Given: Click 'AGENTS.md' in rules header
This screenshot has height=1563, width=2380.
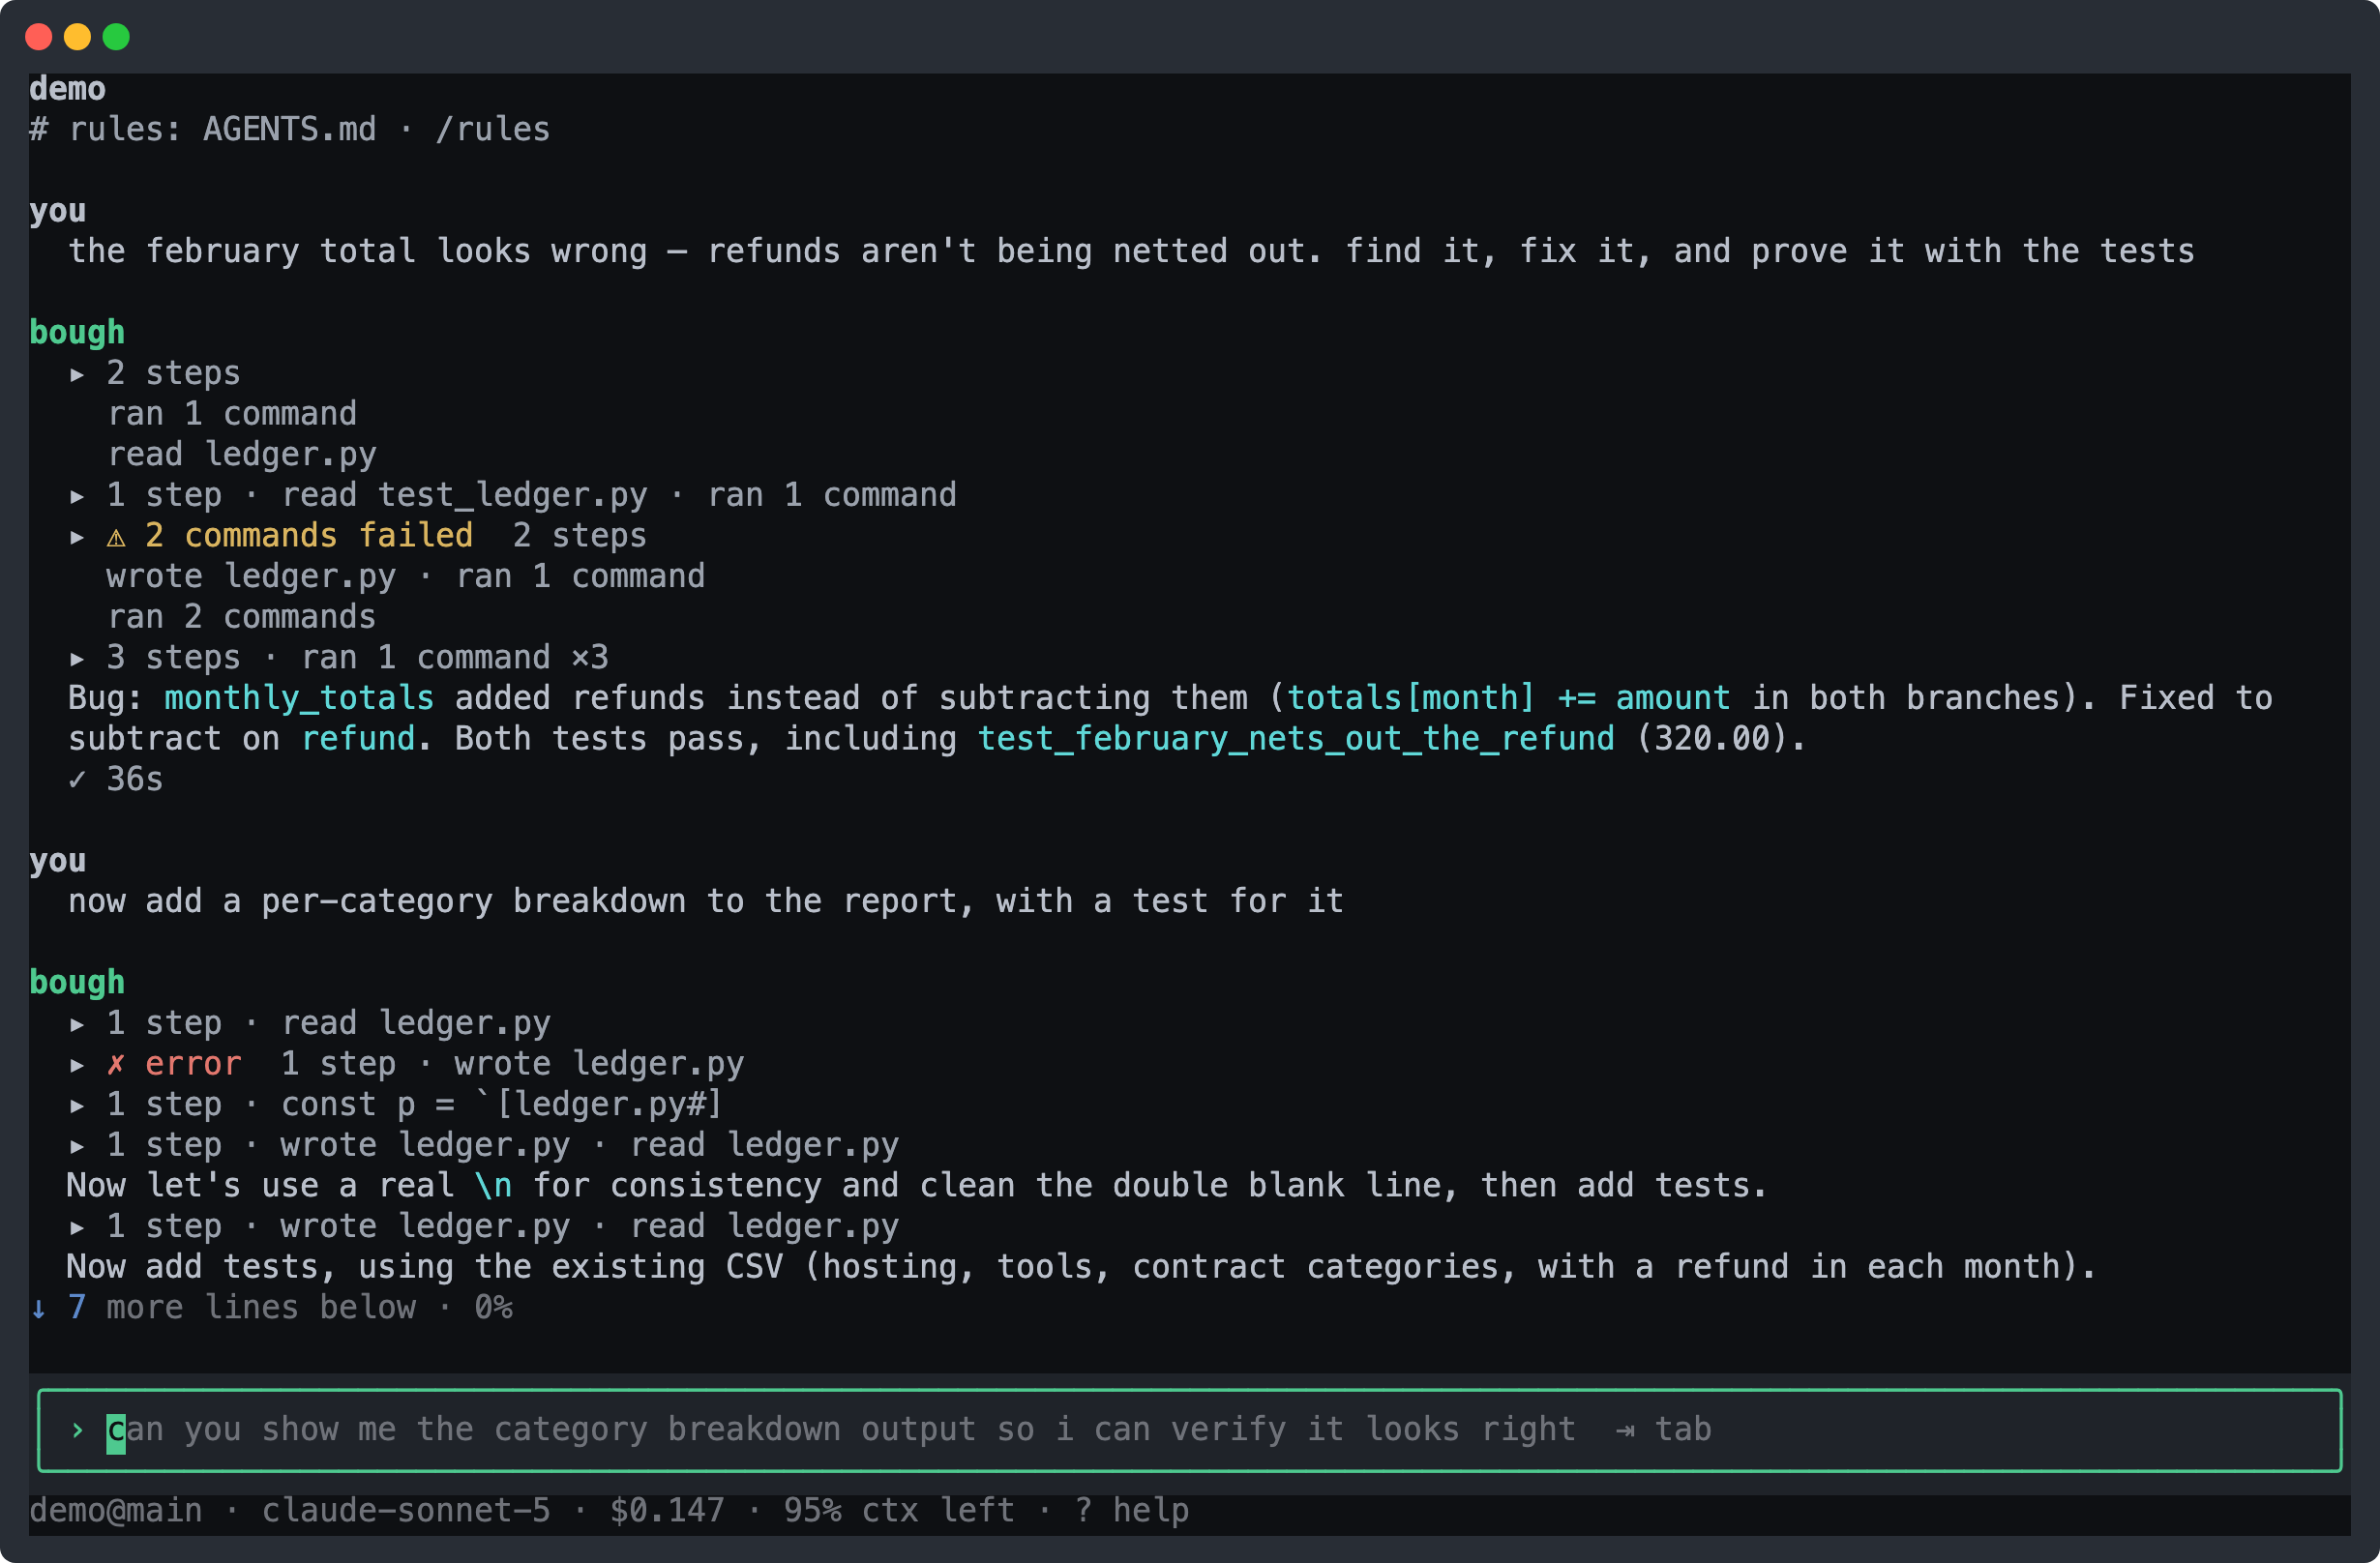Looking at the screenshot, I should click(x=290, y=130).
